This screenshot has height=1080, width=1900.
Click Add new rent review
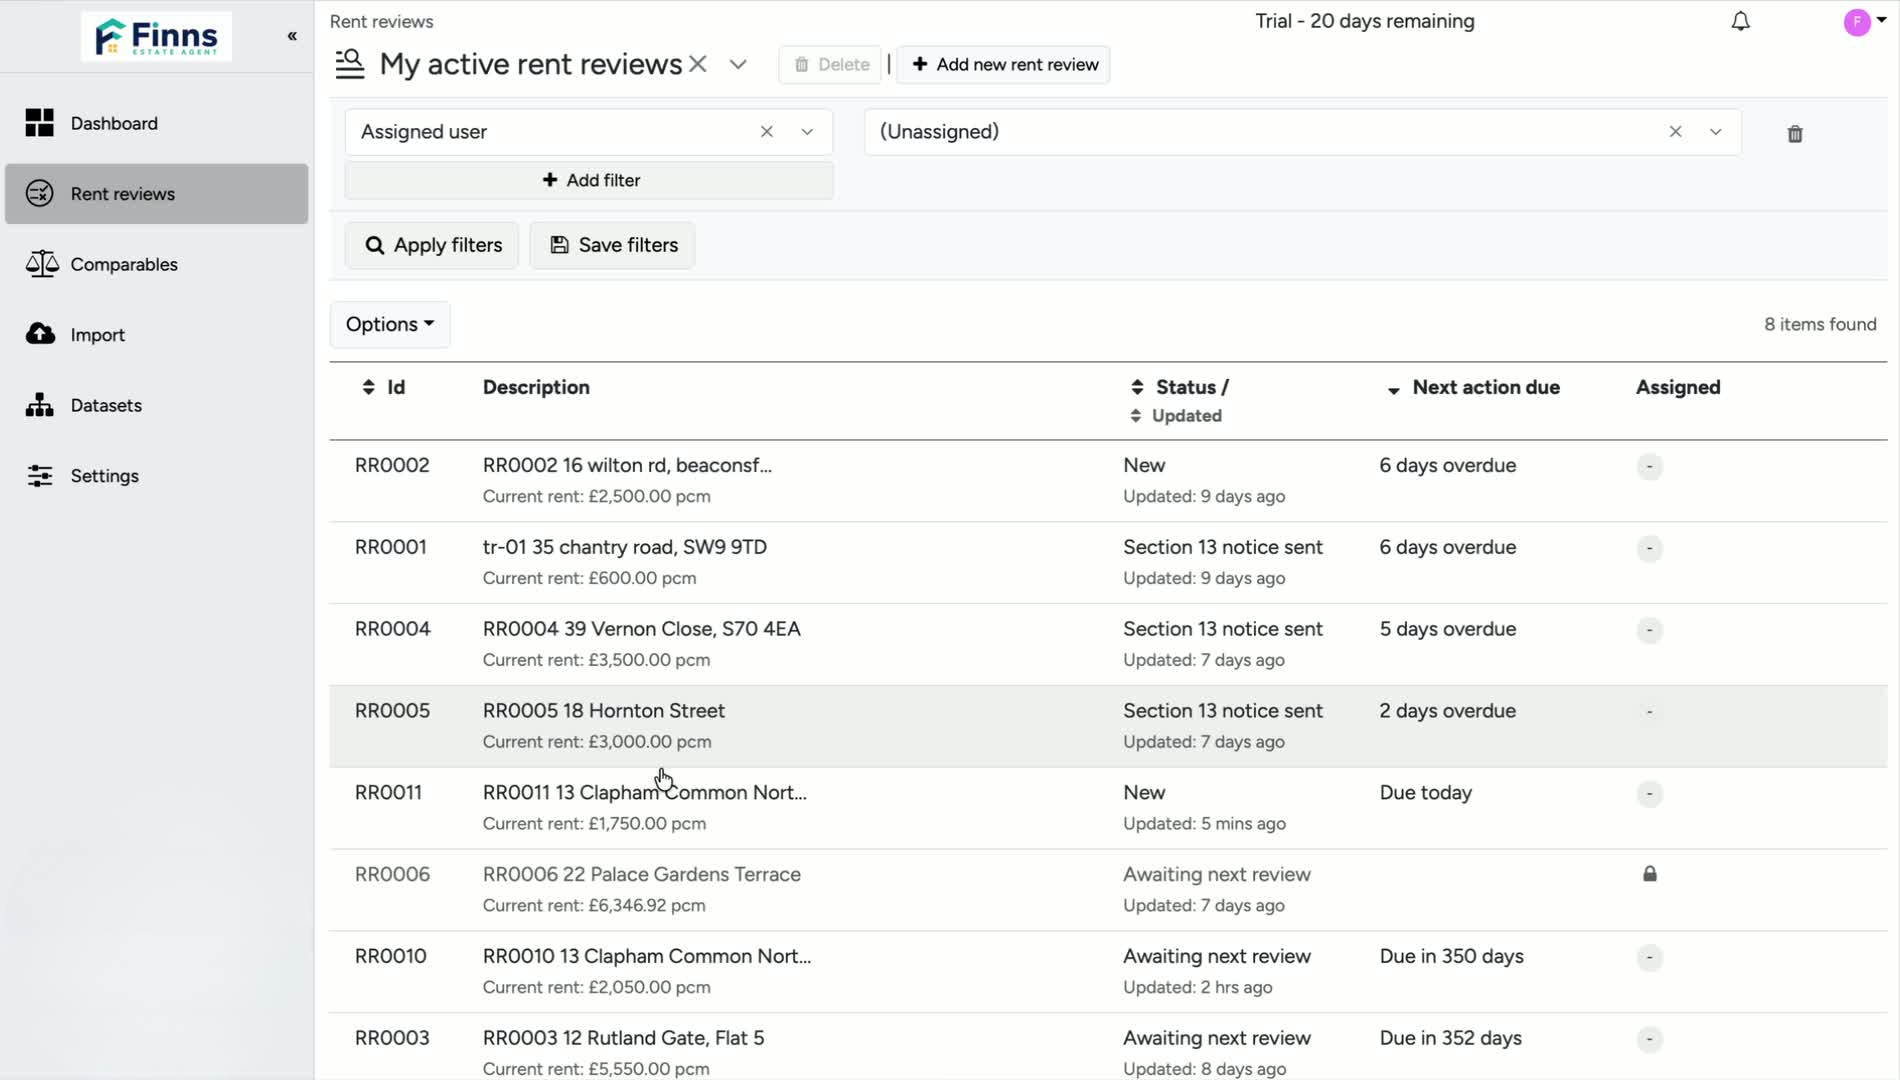(x=1004, y=64)
